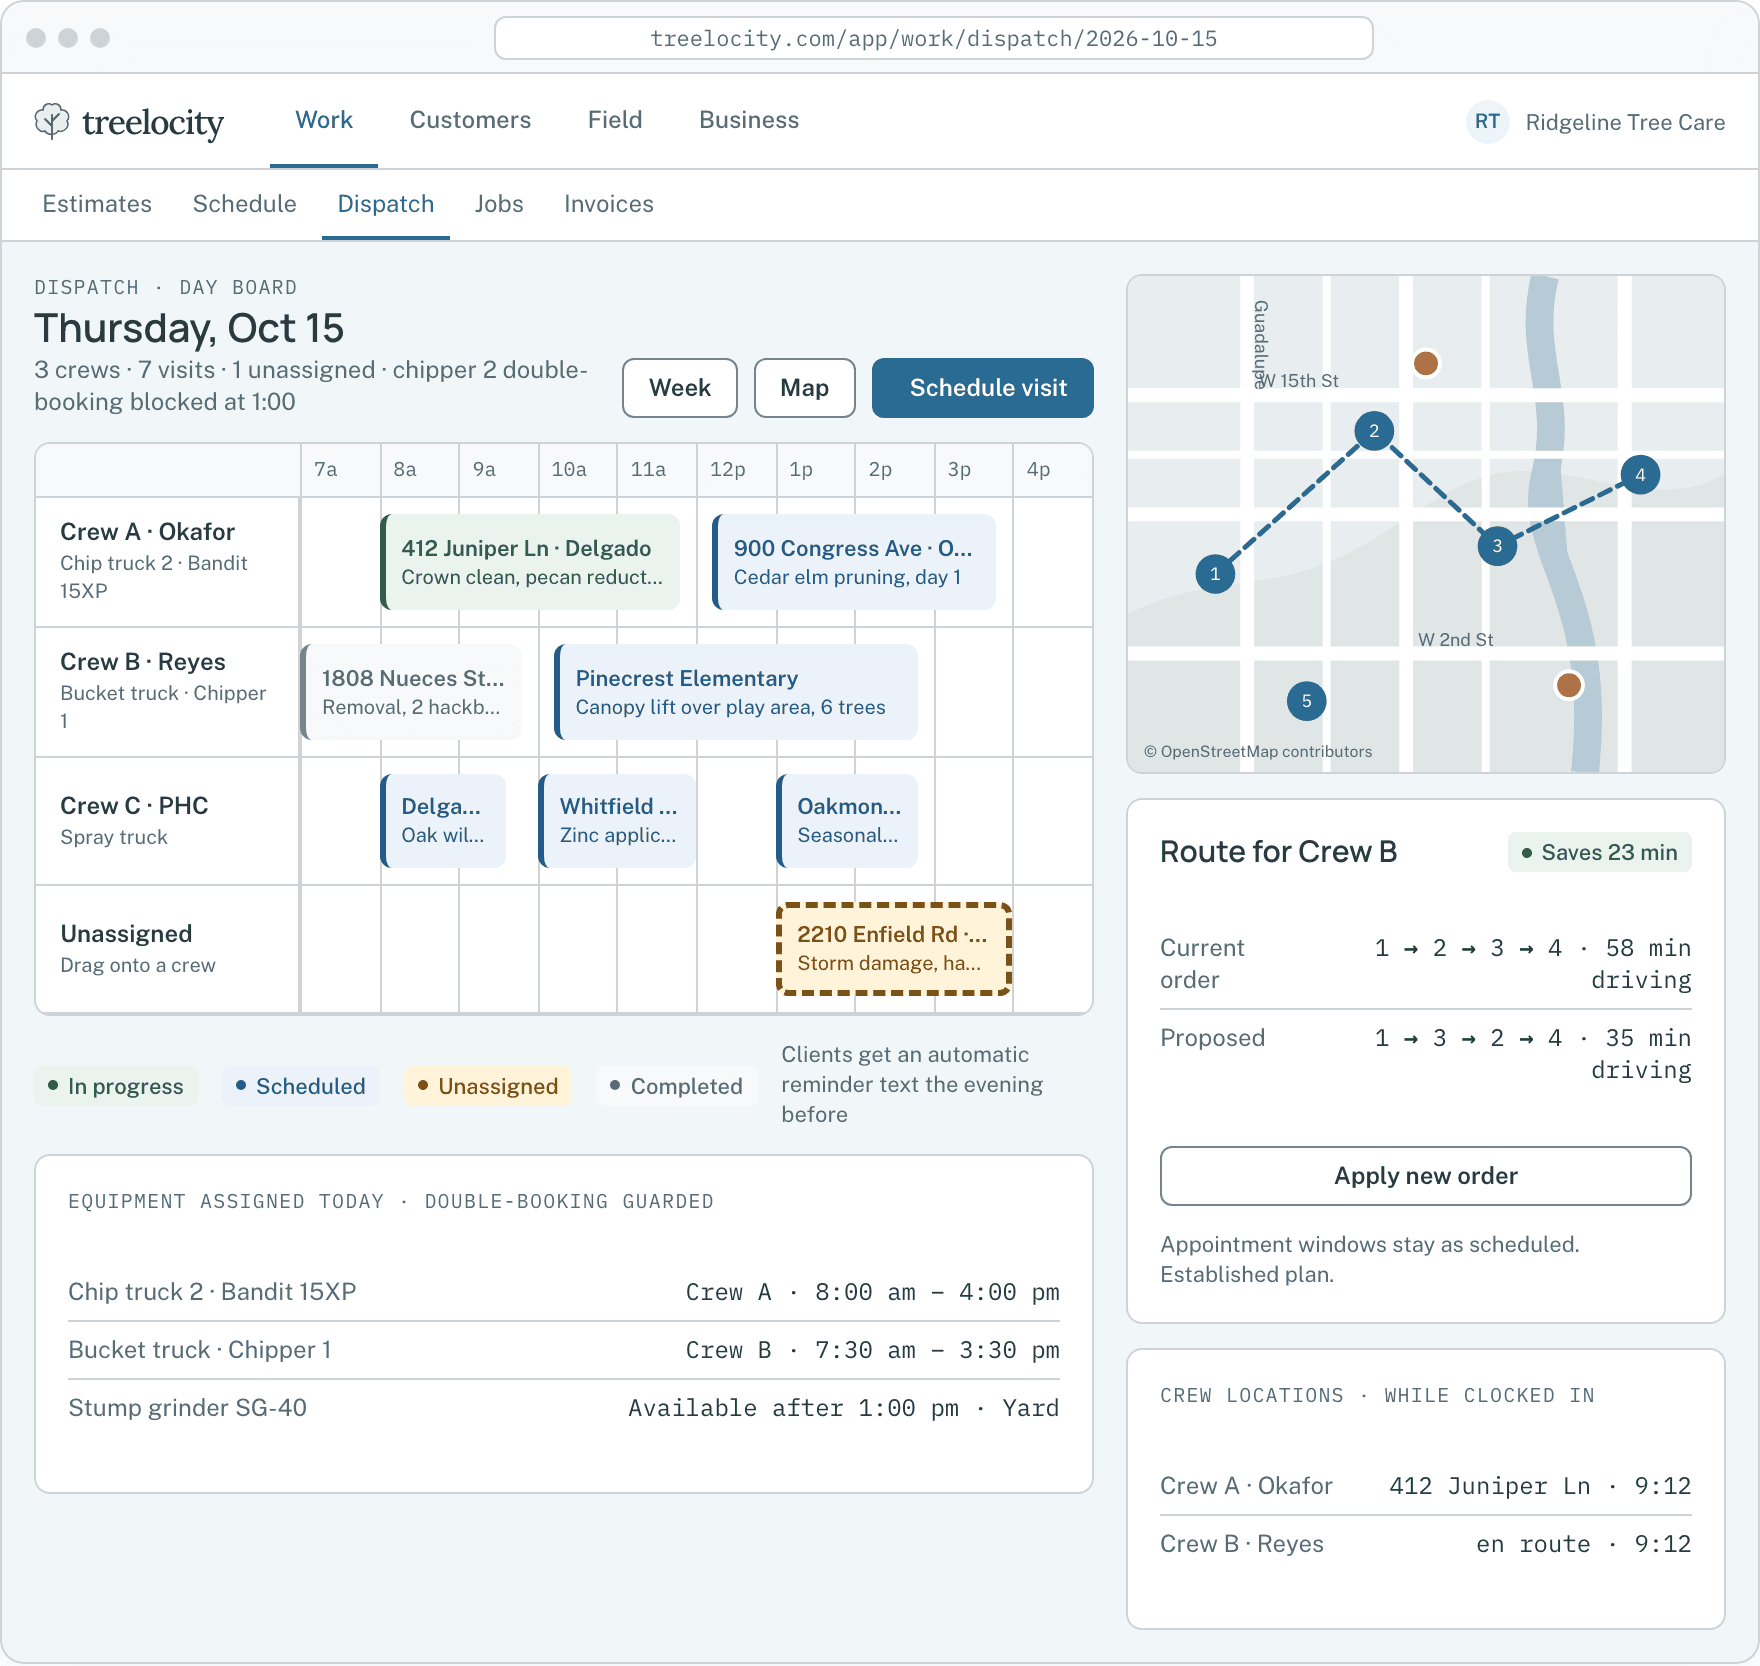
Task: Select the unassigned 2210 Enfield Rd visit
Action: [894, 949]
